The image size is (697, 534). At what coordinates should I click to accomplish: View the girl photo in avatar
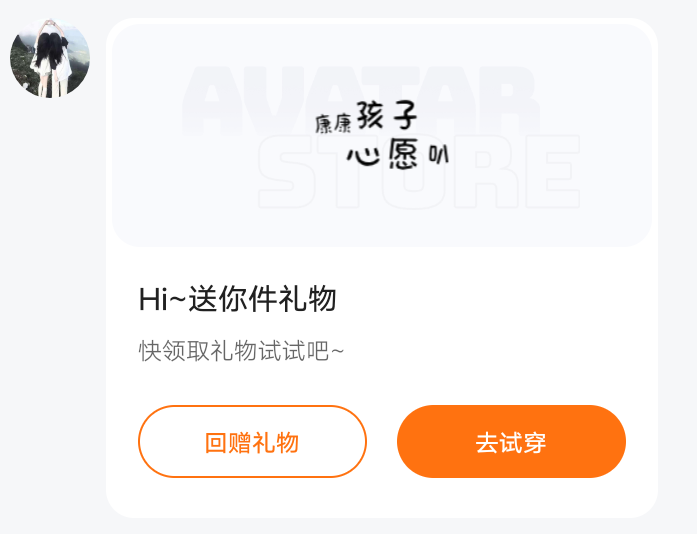(50, 58)
